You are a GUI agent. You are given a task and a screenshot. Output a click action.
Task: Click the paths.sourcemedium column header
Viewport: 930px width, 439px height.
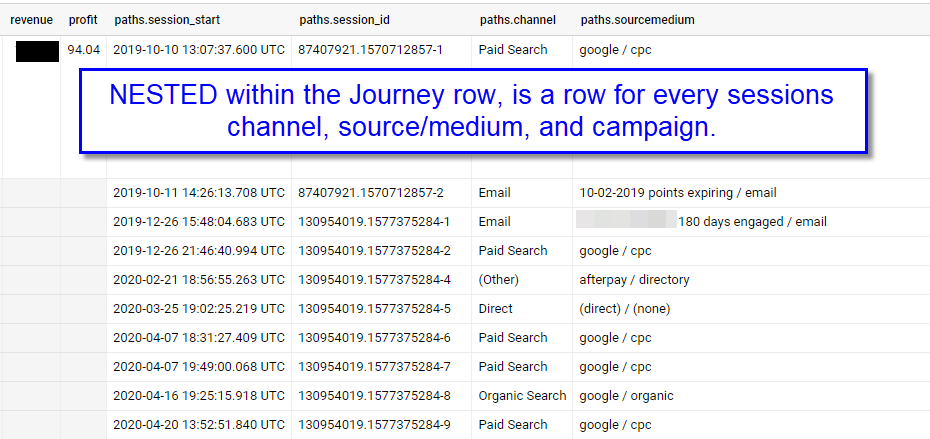coord(638,20)
